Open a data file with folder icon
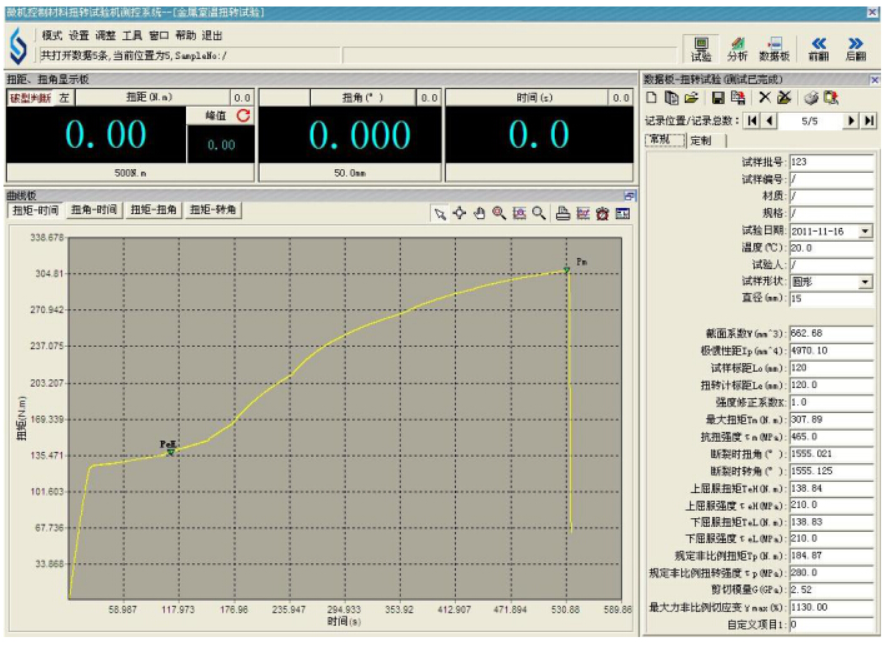The width and height of the screenshot is (886, 645). click(691, 98)
